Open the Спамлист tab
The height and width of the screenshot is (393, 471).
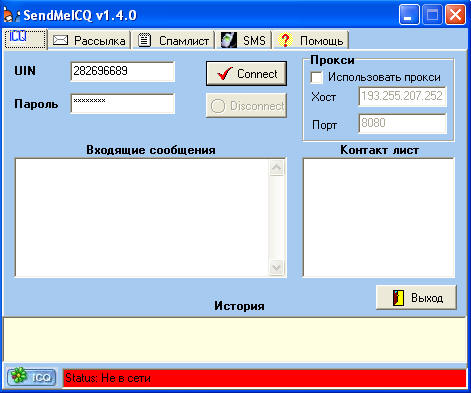173,41
